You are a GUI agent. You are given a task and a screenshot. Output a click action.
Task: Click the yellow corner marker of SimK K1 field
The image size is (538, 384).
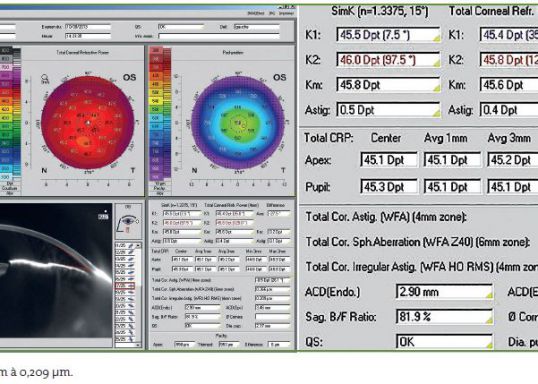click(x=436, y=38)
